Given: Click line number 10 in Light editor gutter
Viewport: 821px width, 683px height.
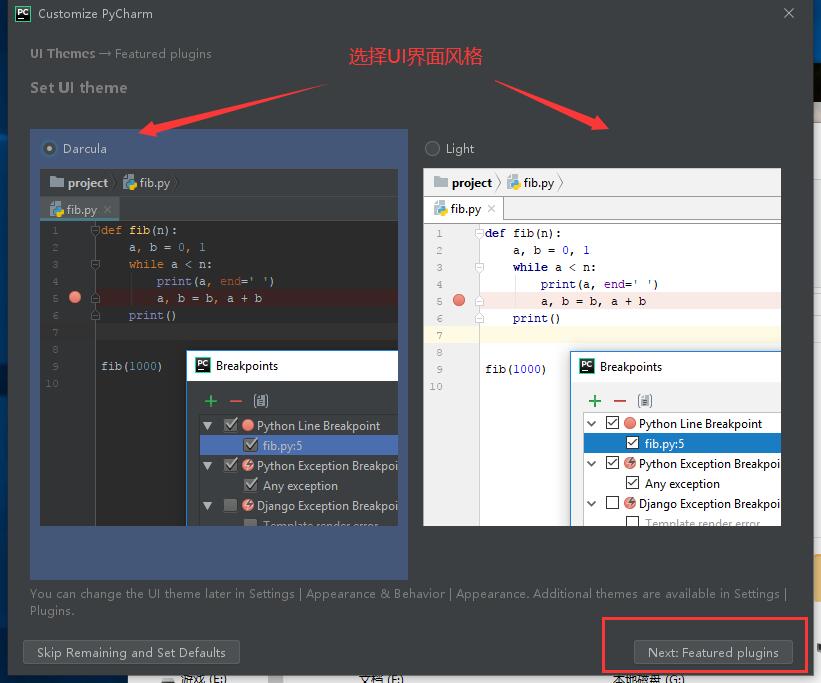Looking at the screenshot, I should pos(436,387).
